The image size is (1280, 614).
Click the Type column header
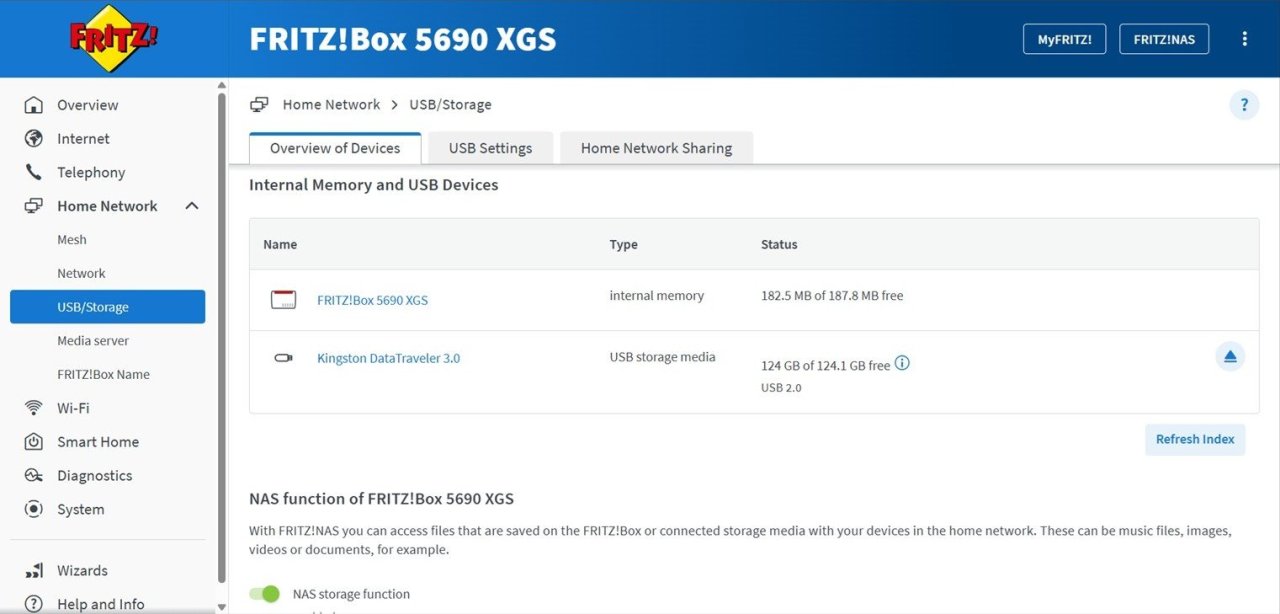[624, 244]
